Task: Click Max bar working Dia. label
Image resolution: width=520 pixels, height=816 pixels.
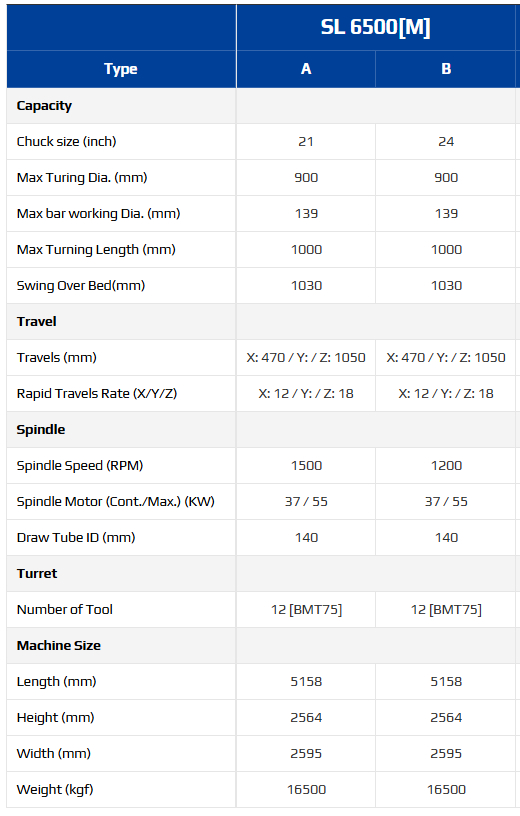Action: tap(98, 213)
